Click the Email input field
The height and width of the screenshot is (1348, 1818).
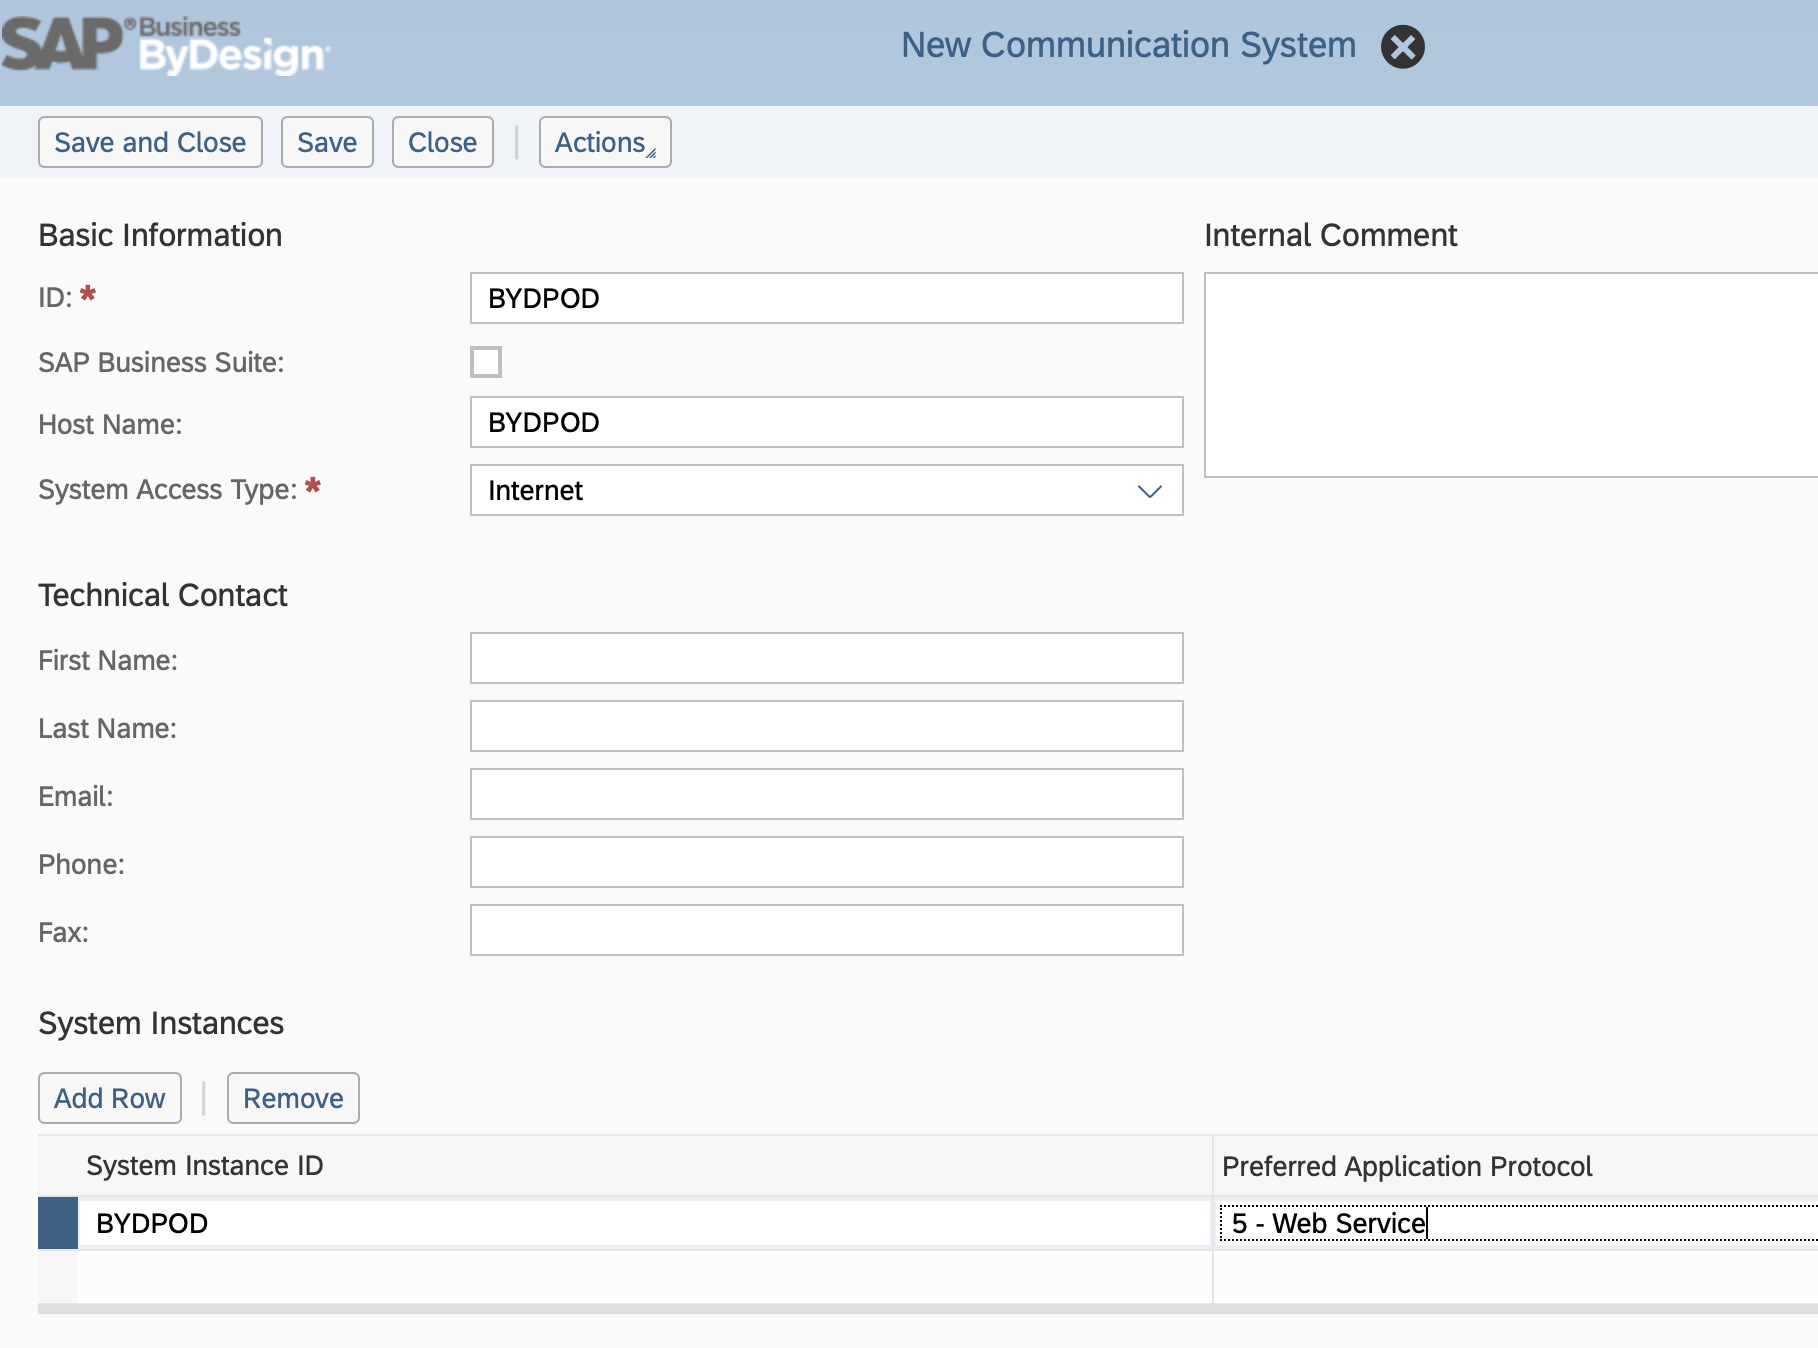tap(826, 794)
